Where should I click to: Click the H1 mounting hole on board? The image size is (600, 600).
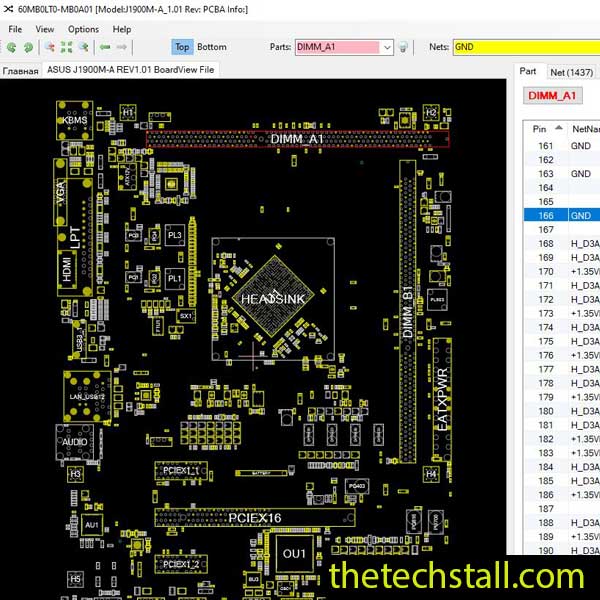[x=128, y=112]
